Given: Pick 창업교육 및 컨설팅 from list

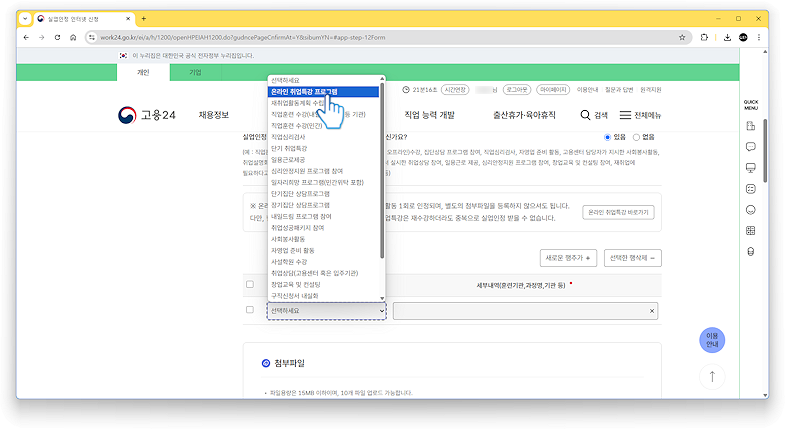Looking at the screenshot, I should tap(323, 285).
